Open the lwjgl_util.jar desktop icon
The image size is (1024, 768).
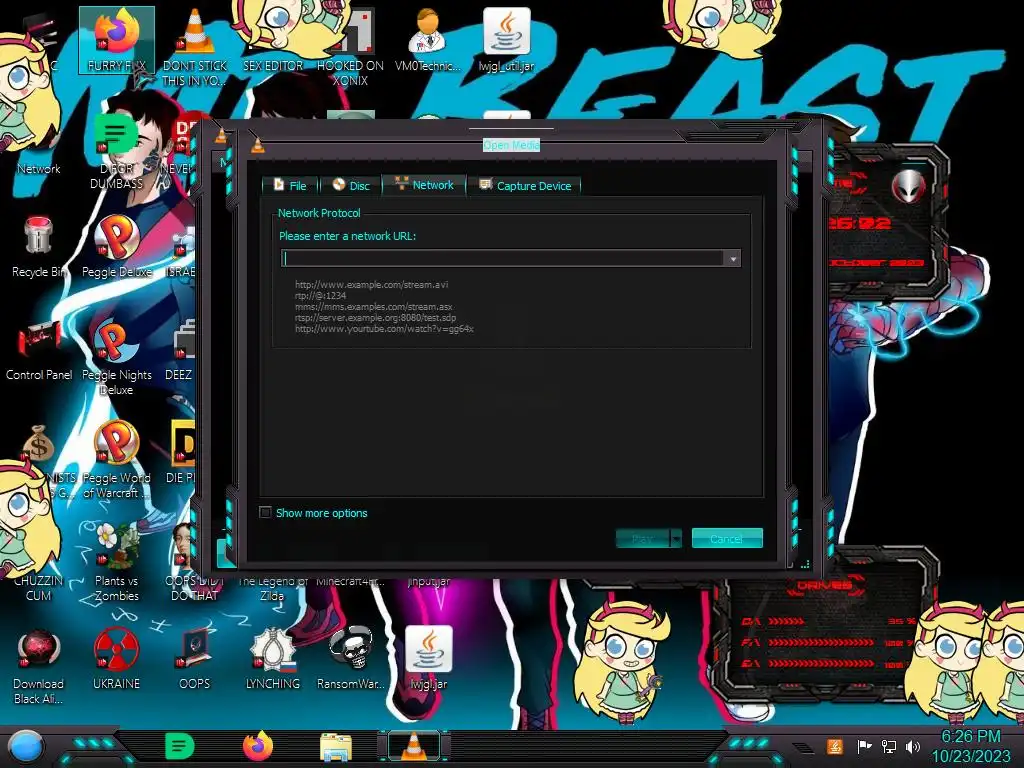pos(506,40)
